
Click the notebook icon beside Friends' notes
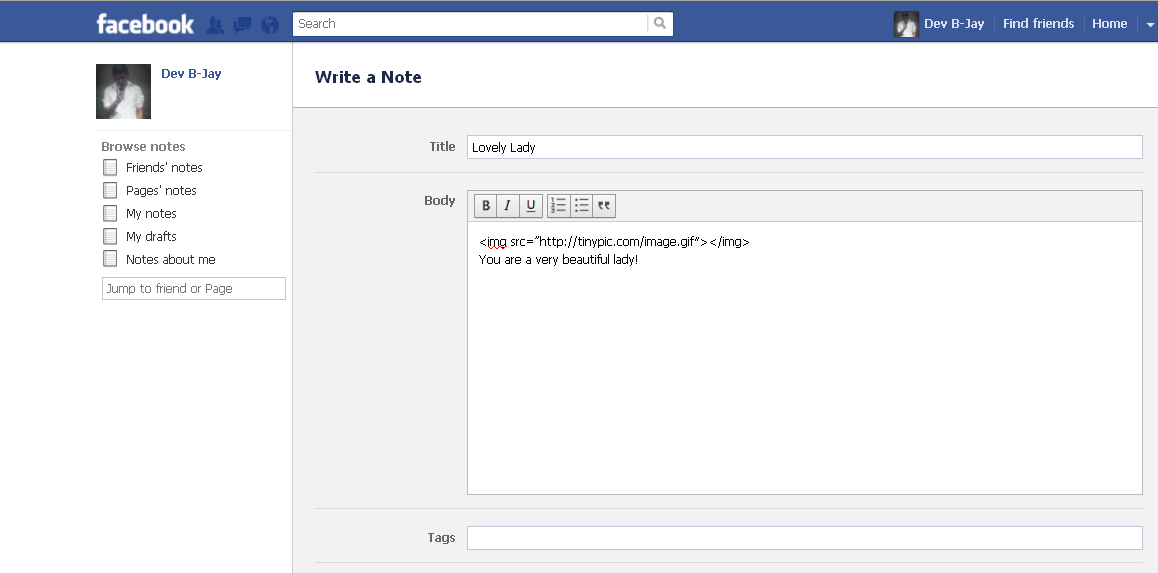click(110, 168)
